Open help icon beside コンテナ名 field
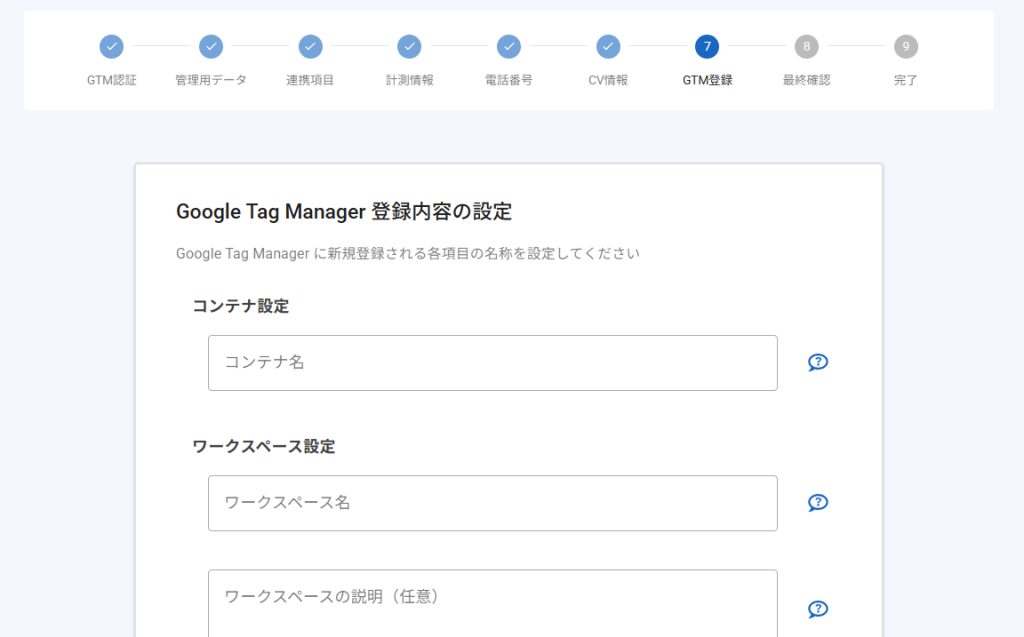 (817, 362)
